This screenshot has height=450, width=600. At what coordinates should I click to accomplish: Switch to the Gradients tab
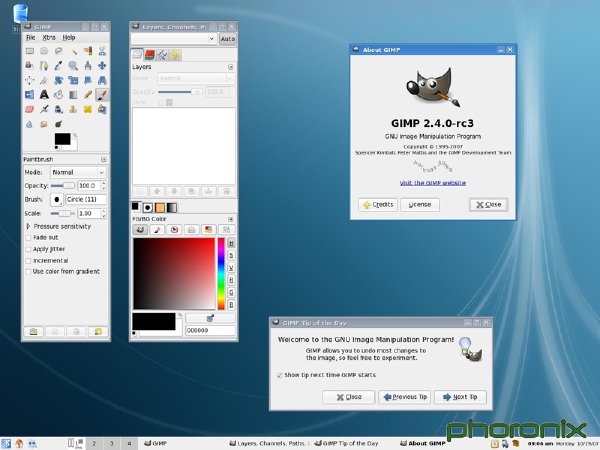pyautogui.click(x=172, y=208)
